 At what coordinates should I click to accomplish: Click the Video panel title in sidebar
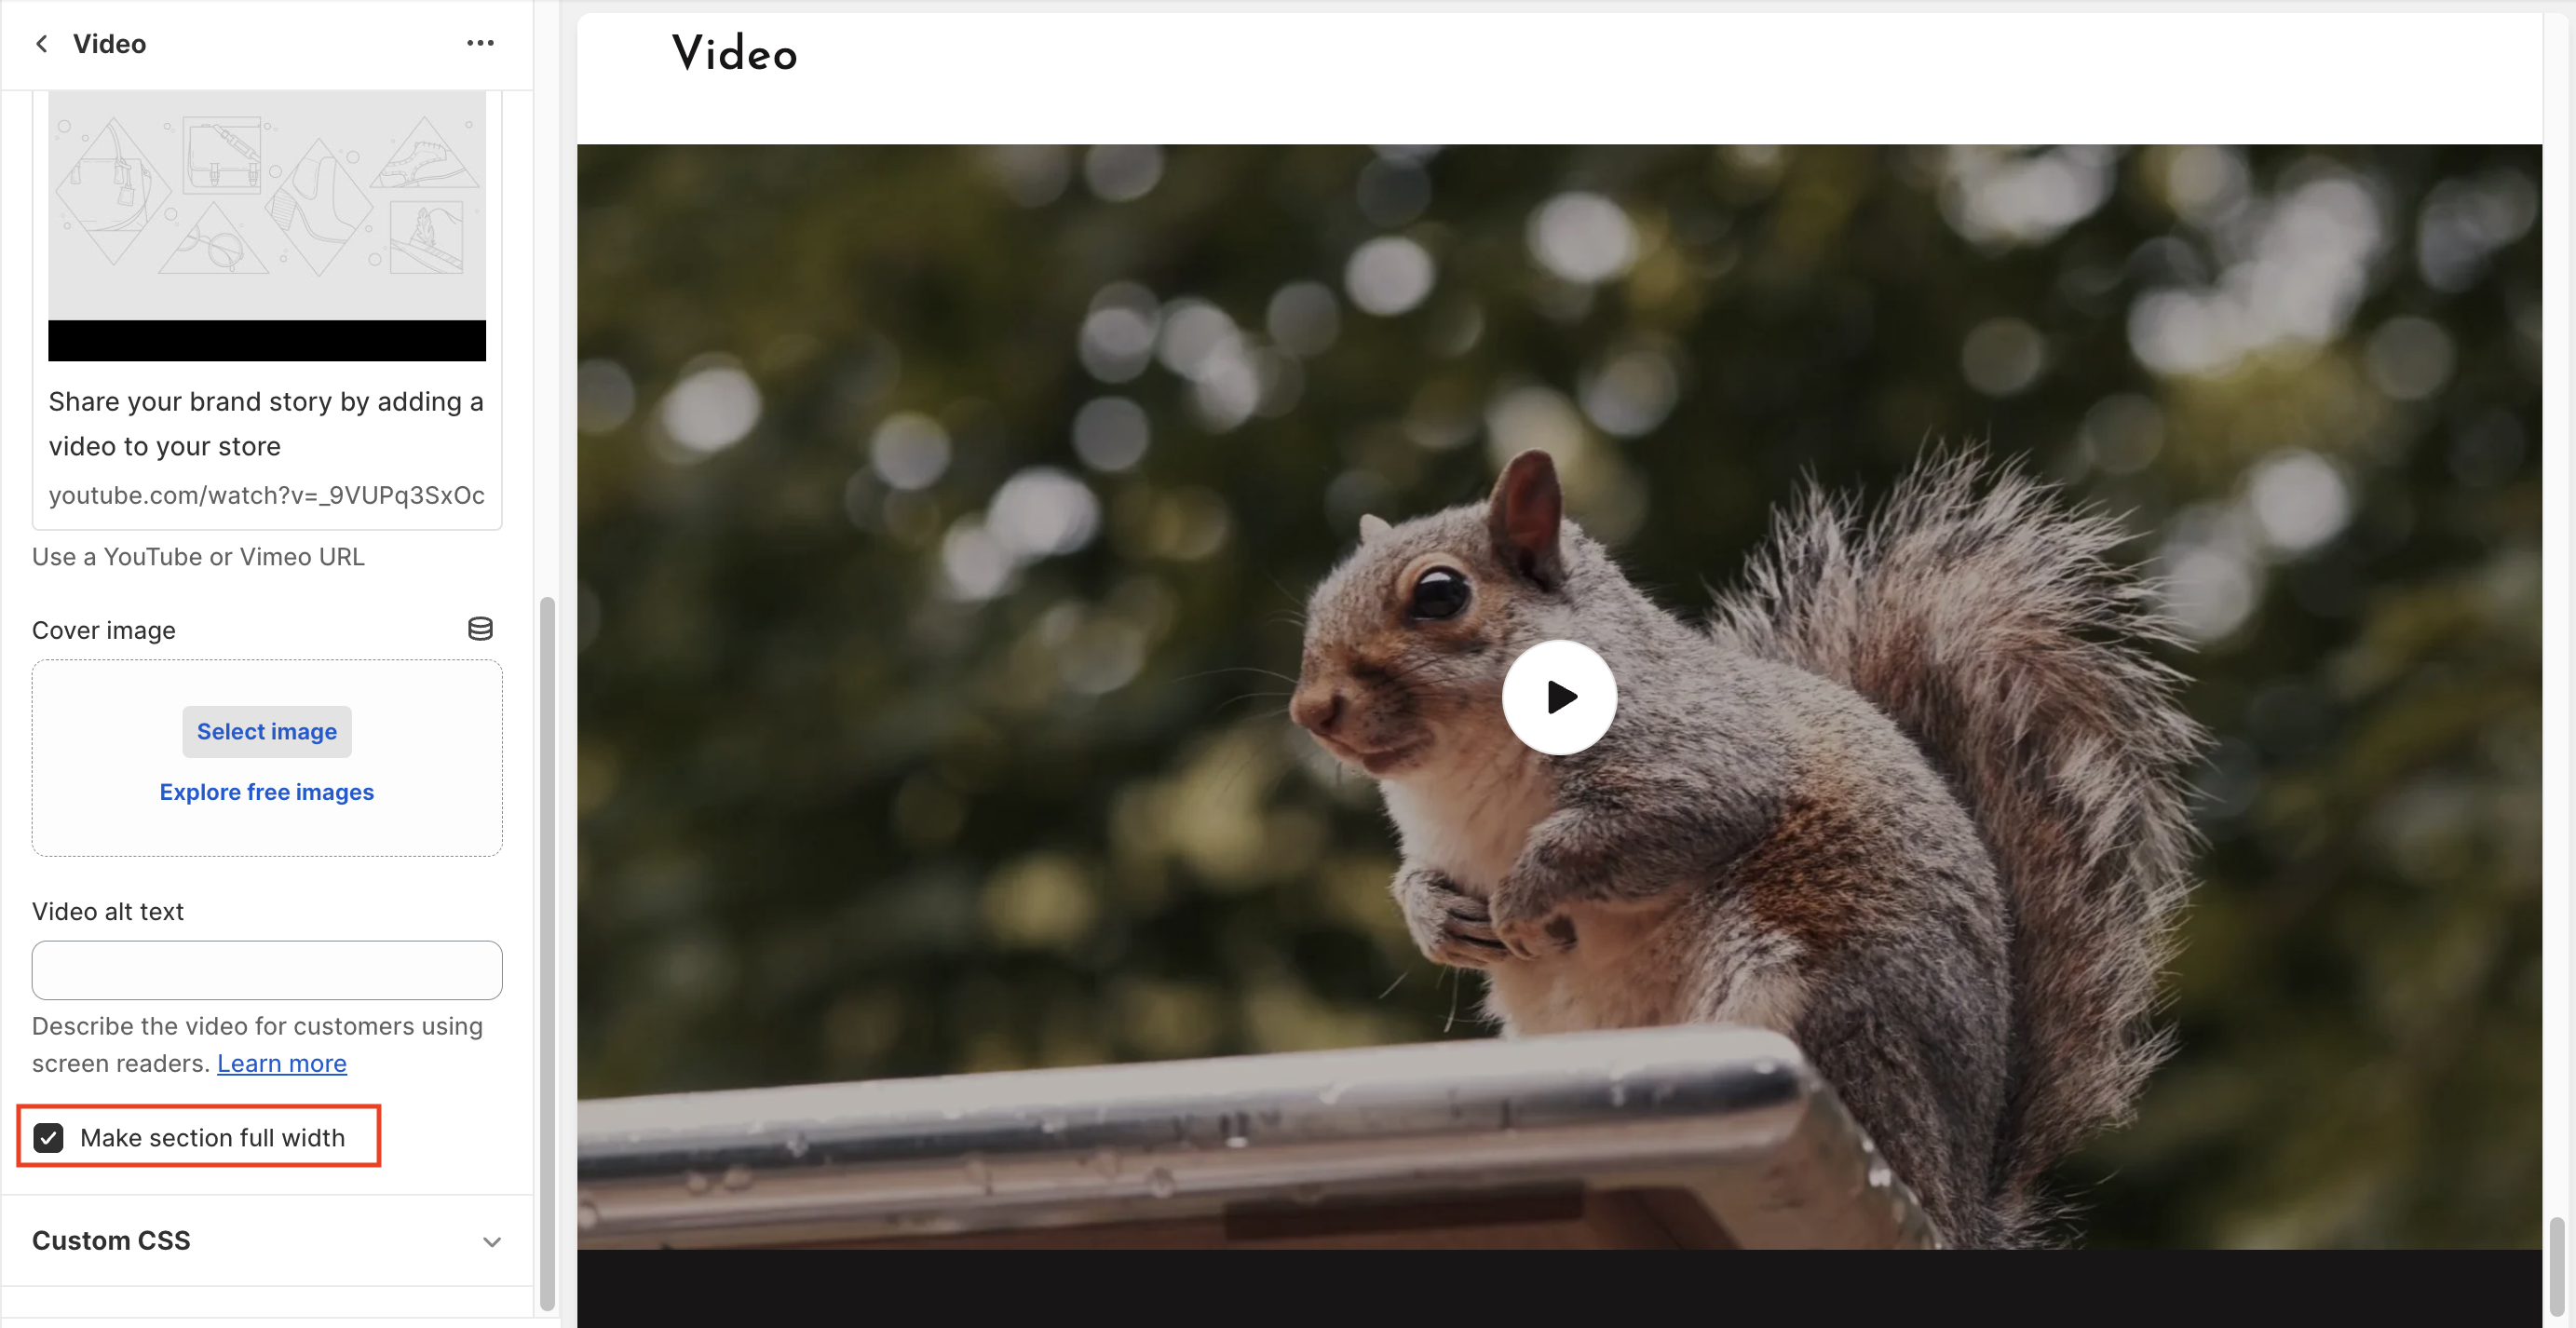109,44
